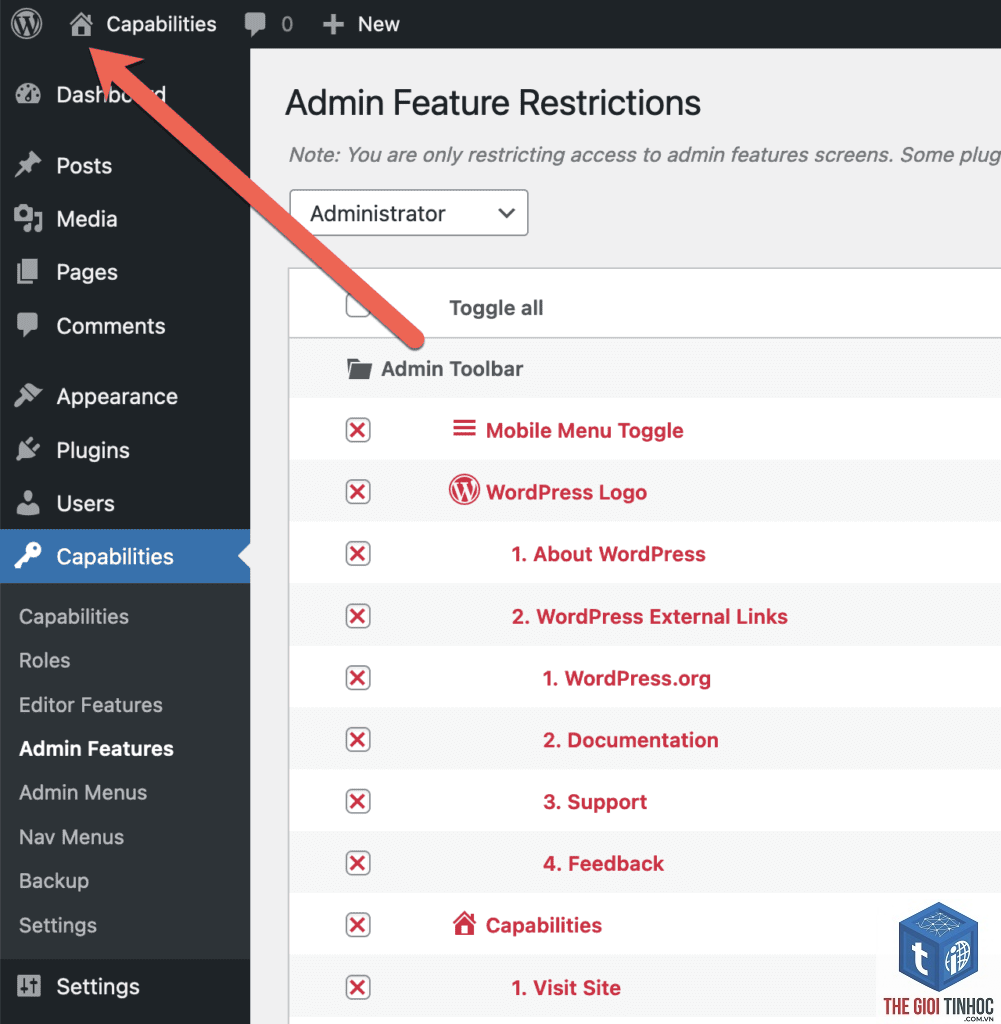Toggle restriction for Visit Site
The height and width of the screenshot is (1024, 1001).
(x=358, y=987)
